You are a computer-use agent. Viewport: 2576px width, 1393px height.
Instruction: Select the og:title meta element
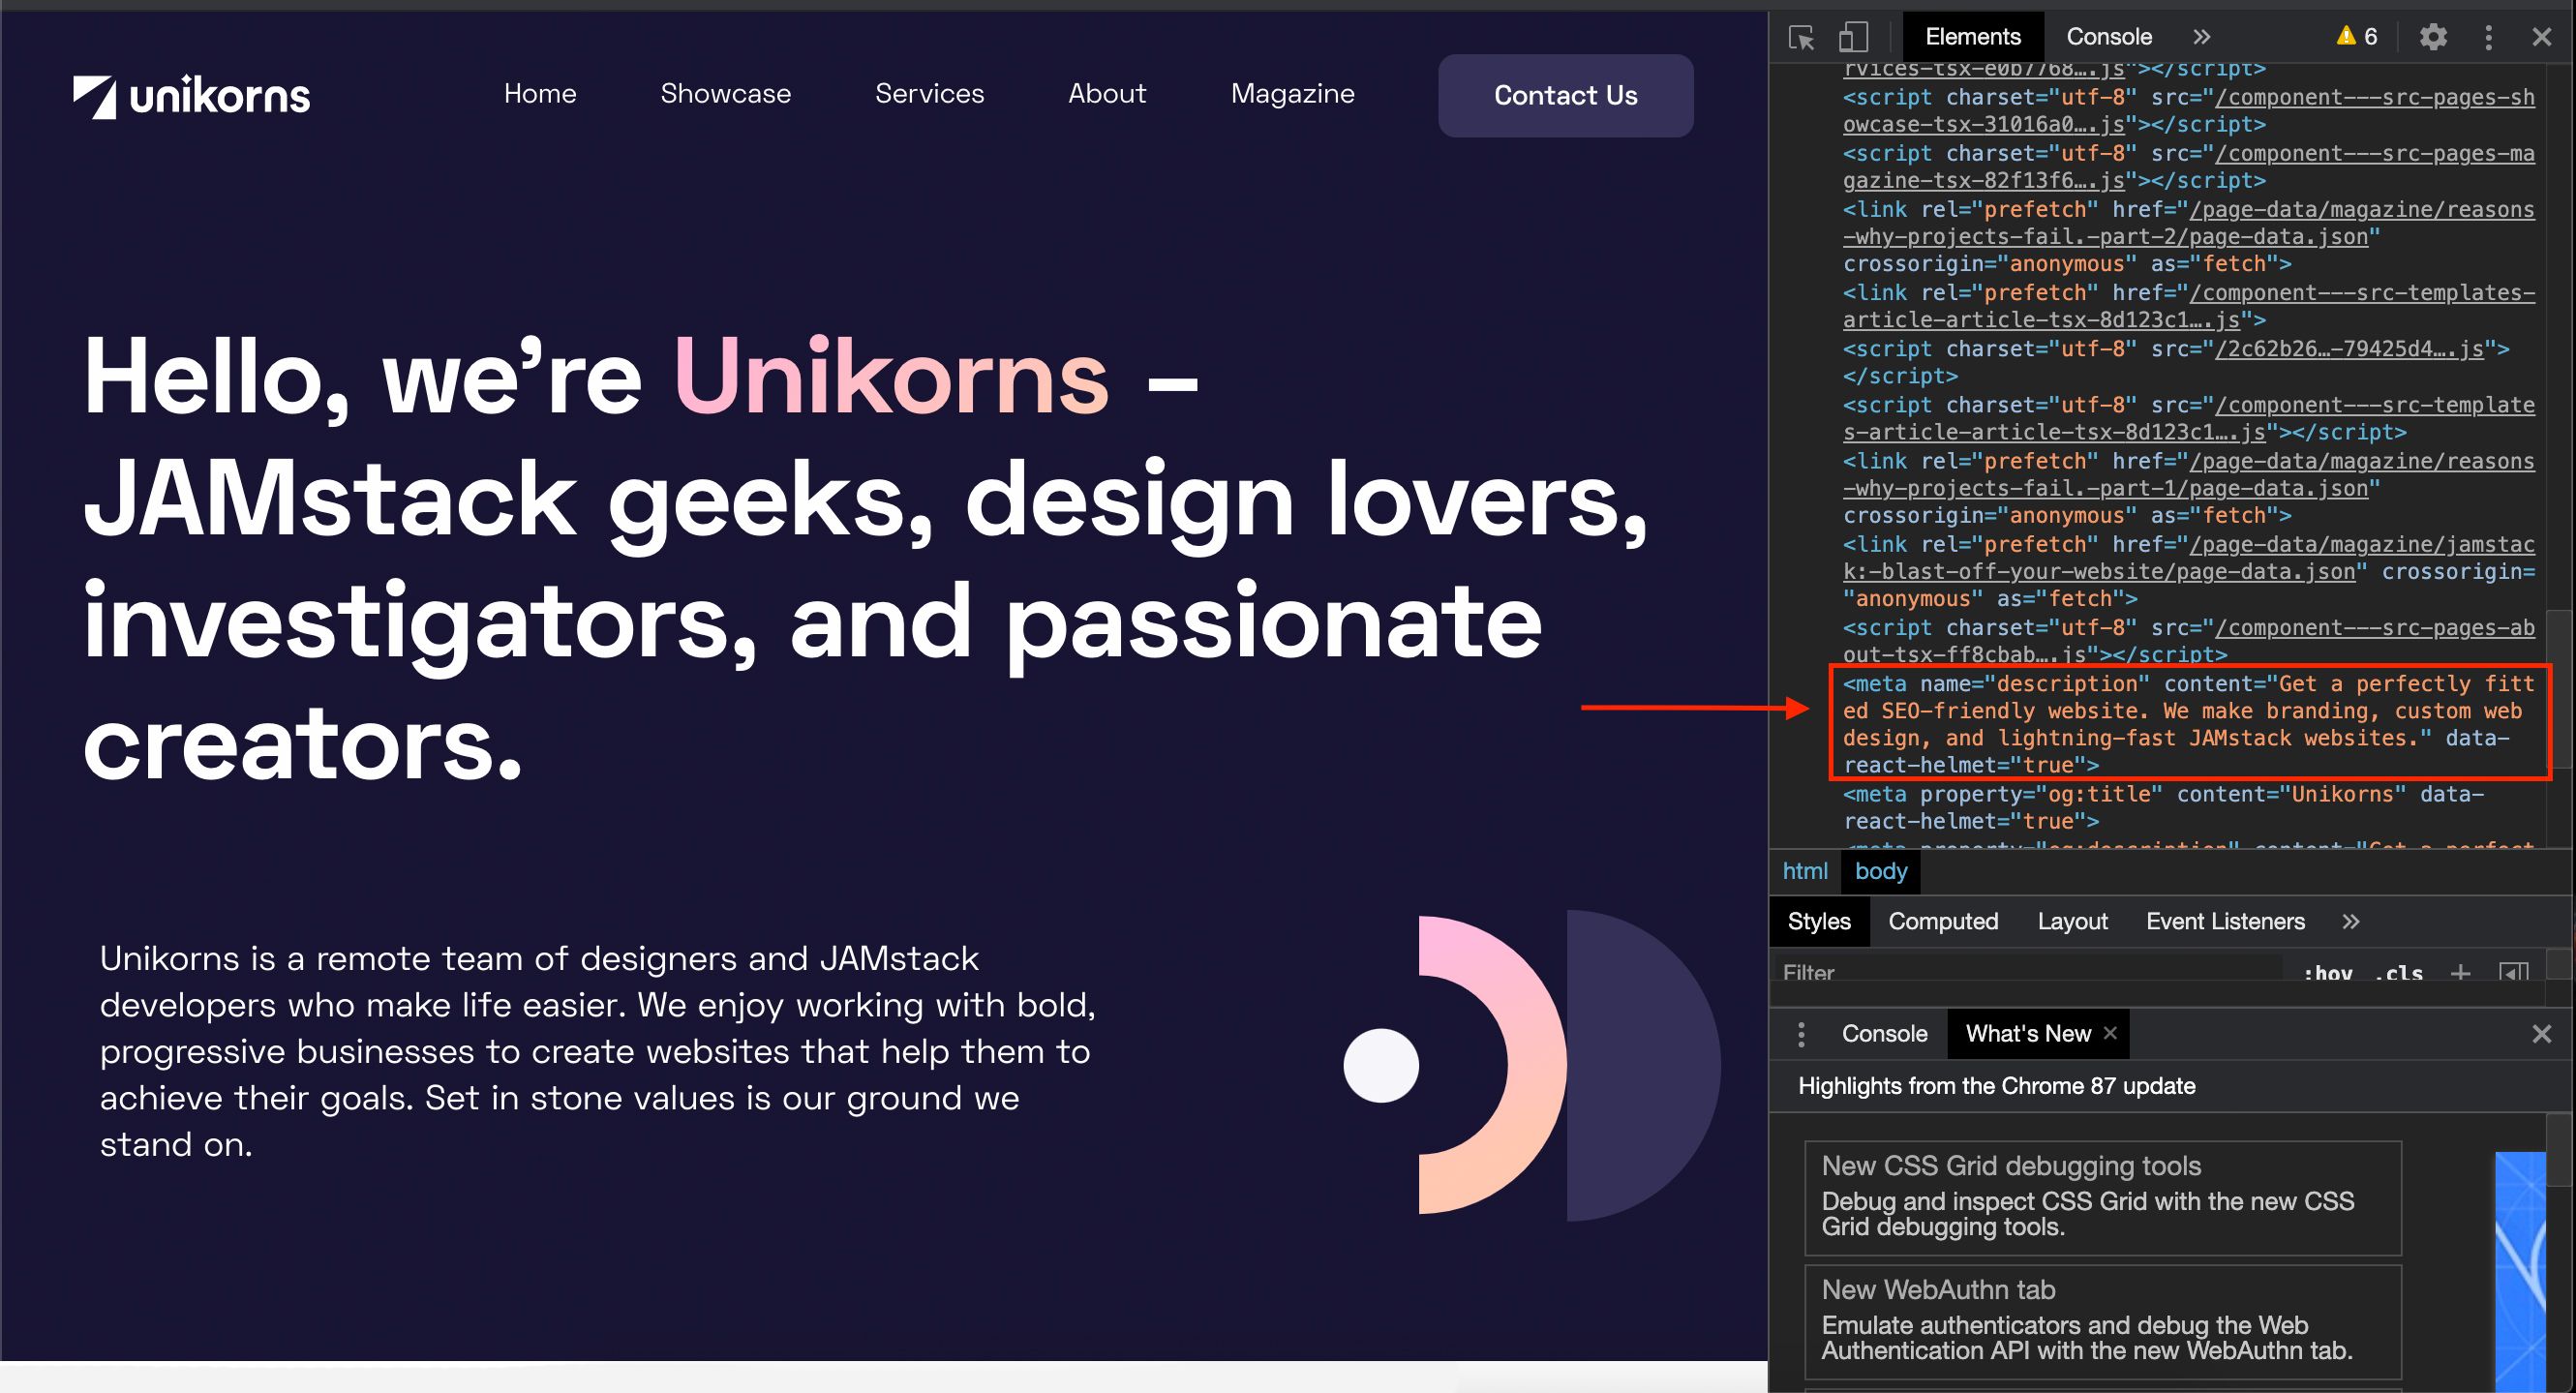pyautogui.click(x=2163, y=807)
